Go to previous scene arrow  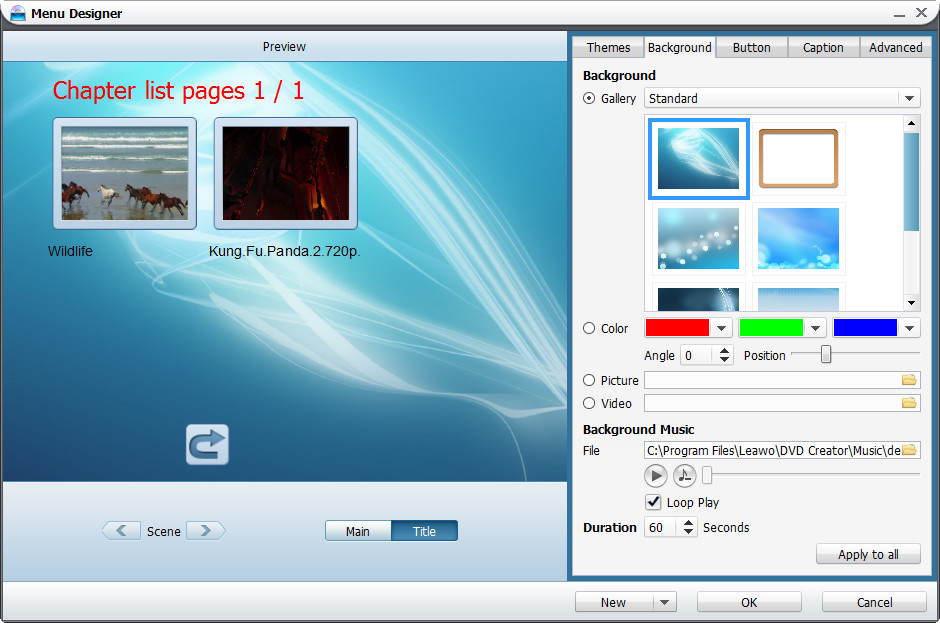pyautogui.click(x=121, y=531)
